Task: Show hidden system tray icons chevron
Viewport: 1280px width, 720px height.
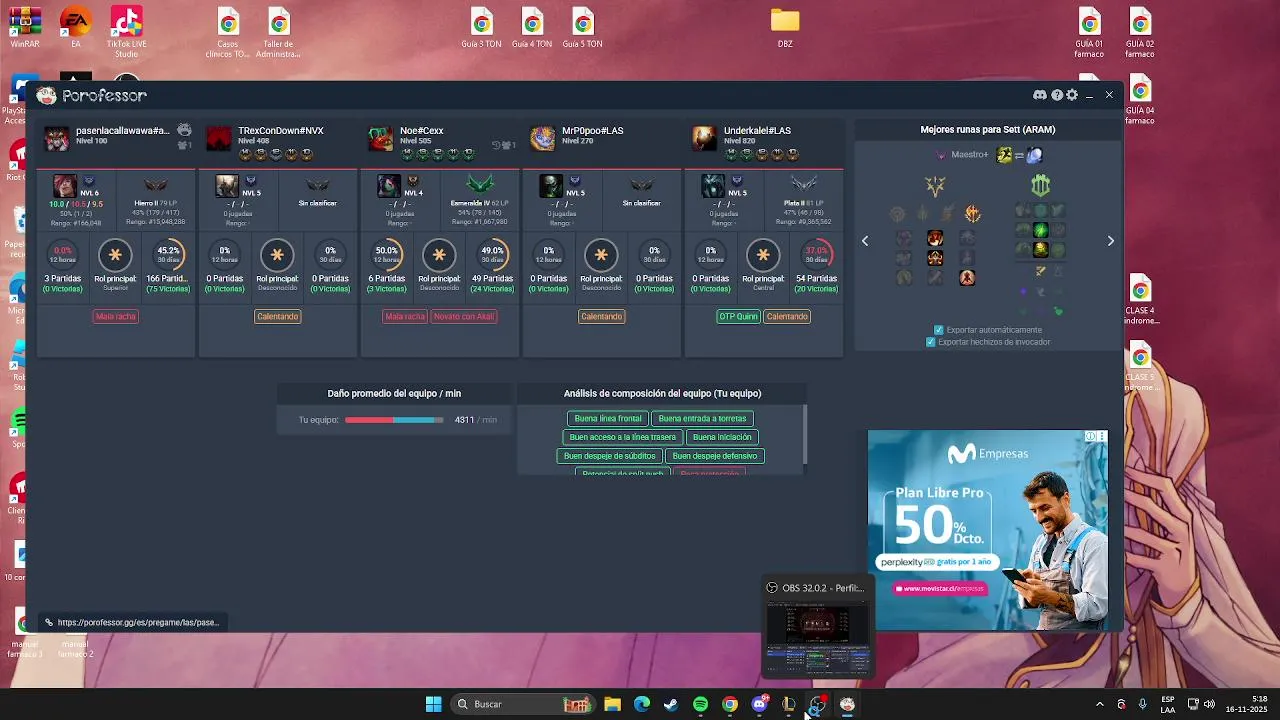Action: (1099, 704)
